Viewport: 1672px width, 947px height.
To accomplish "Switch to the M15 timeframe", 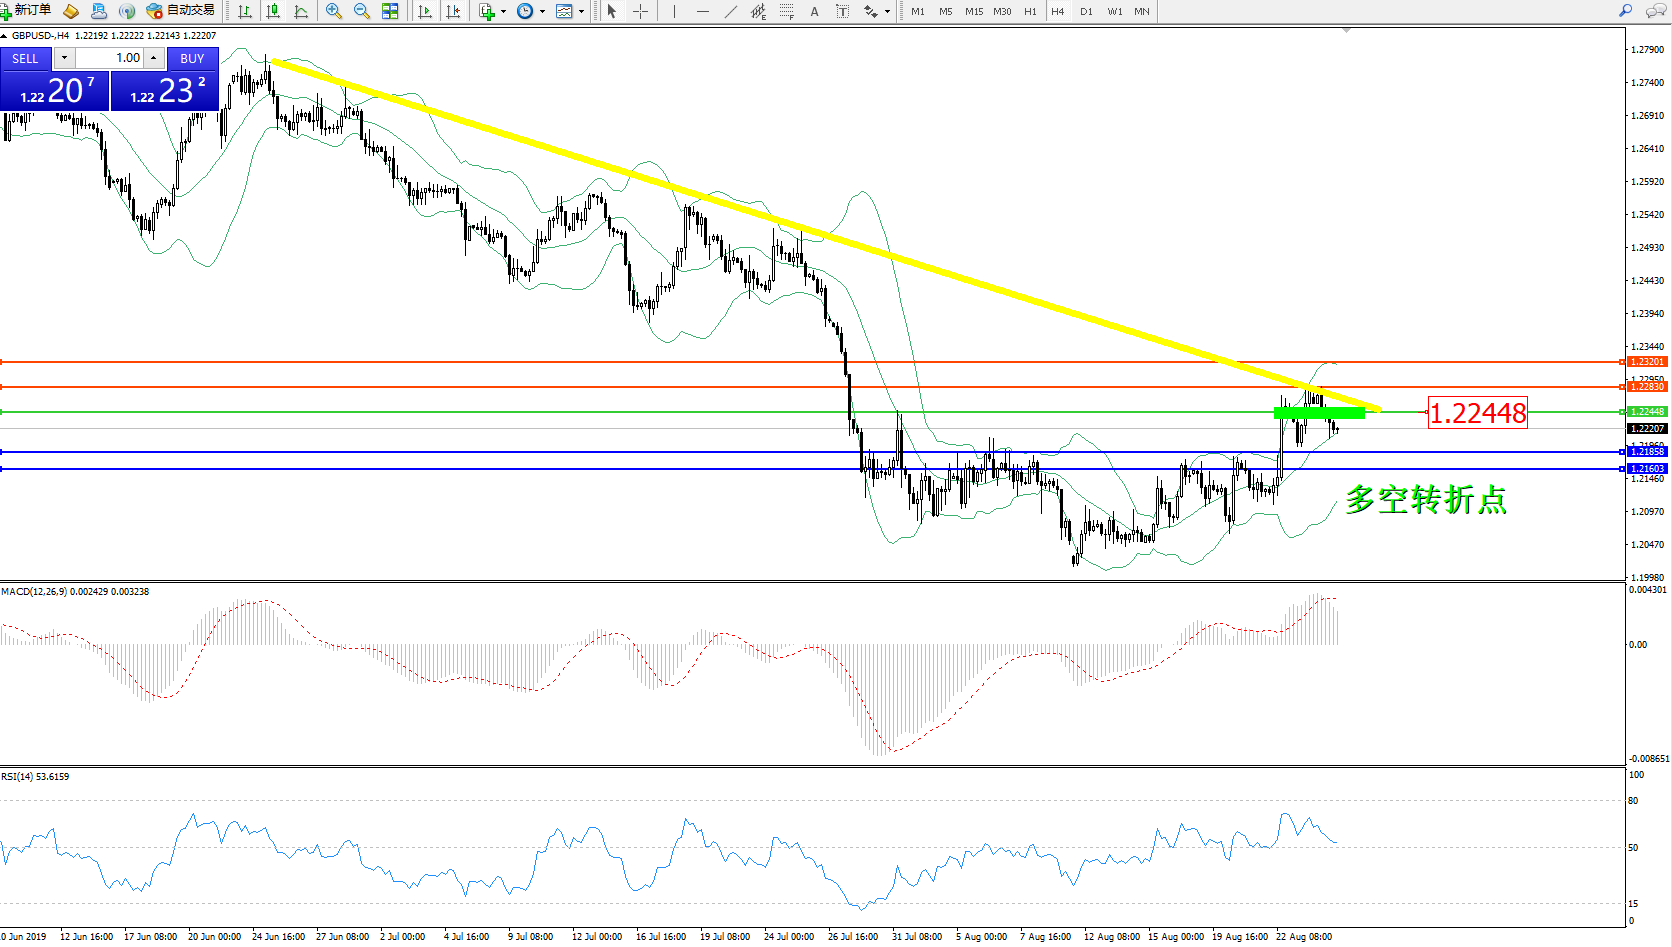I will pos(974,11).
